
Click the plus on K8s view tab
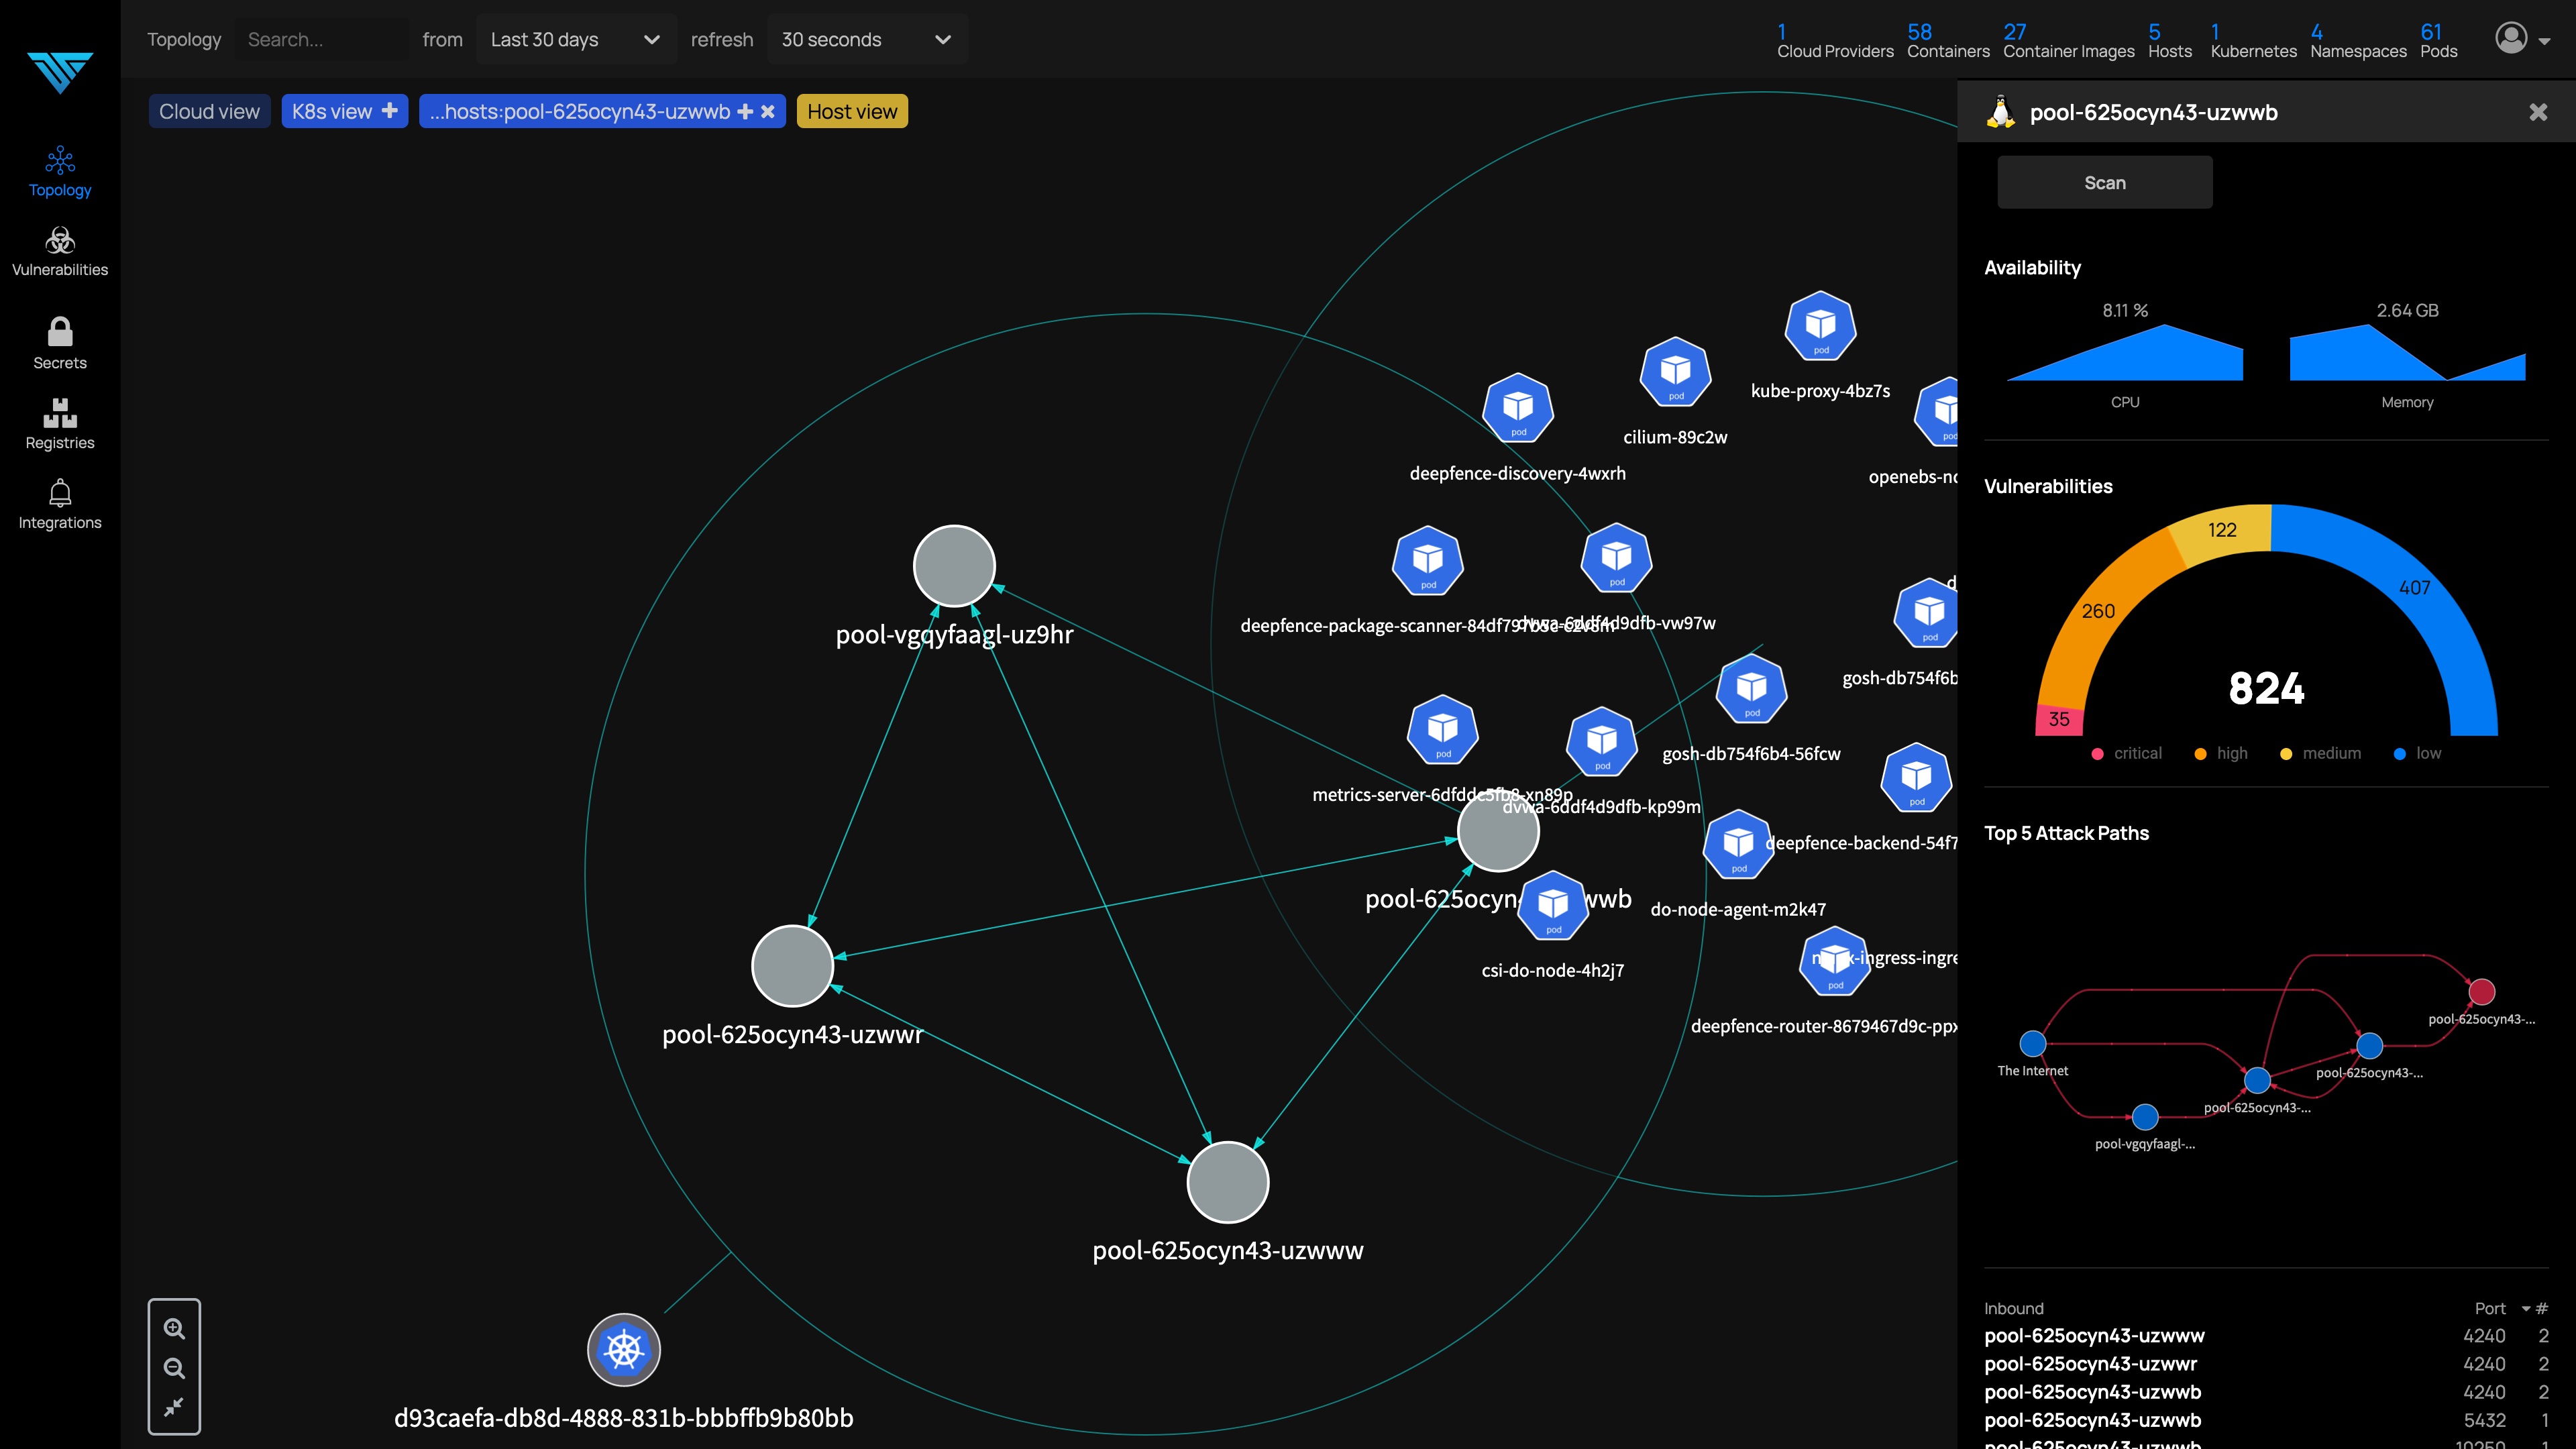390,111
